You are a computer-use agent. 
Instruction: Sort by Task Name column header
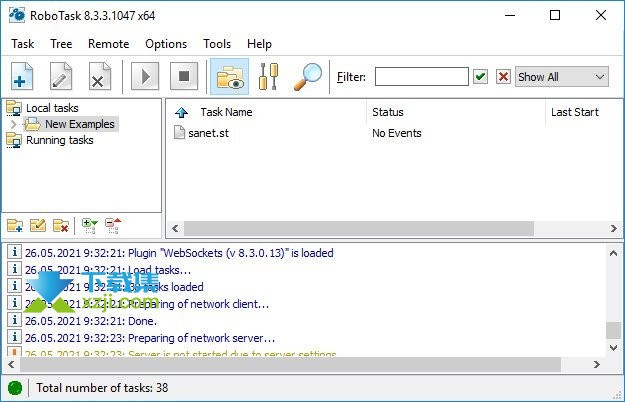click(x=226, y=112)
